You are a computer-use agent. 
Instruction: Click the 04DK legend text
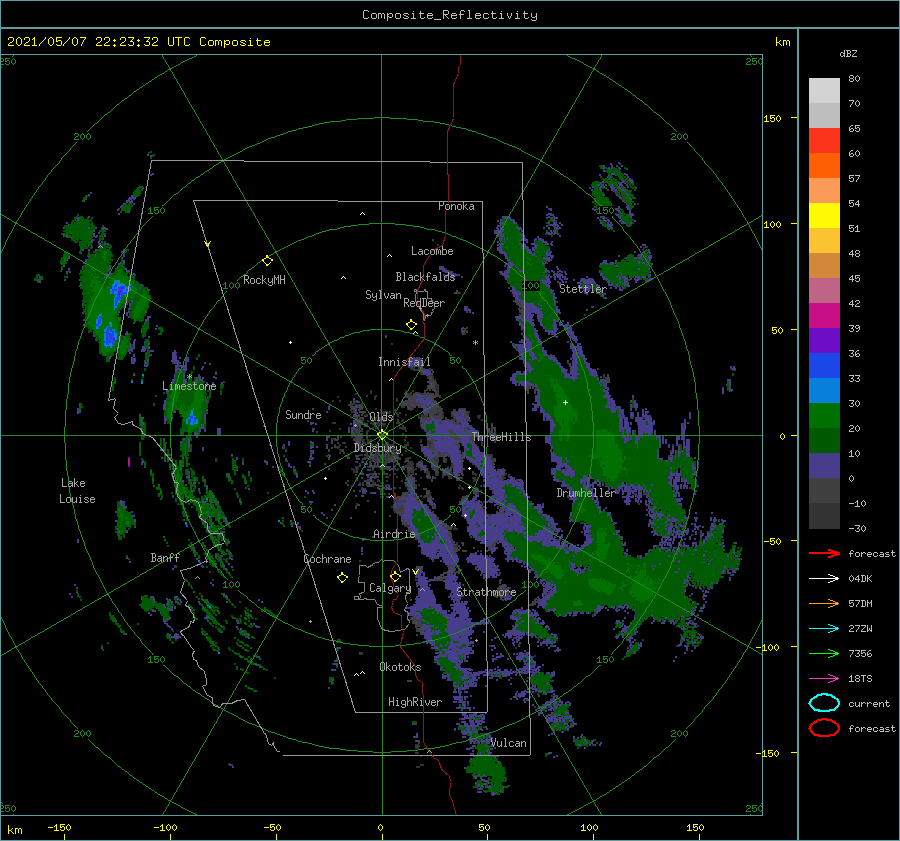(x=860, y=579)
